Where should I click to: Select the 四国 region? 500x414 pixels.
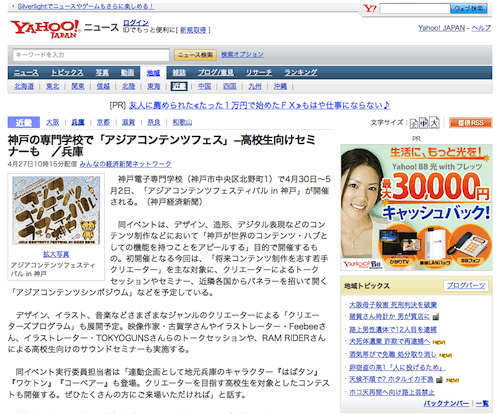[230, 86]
